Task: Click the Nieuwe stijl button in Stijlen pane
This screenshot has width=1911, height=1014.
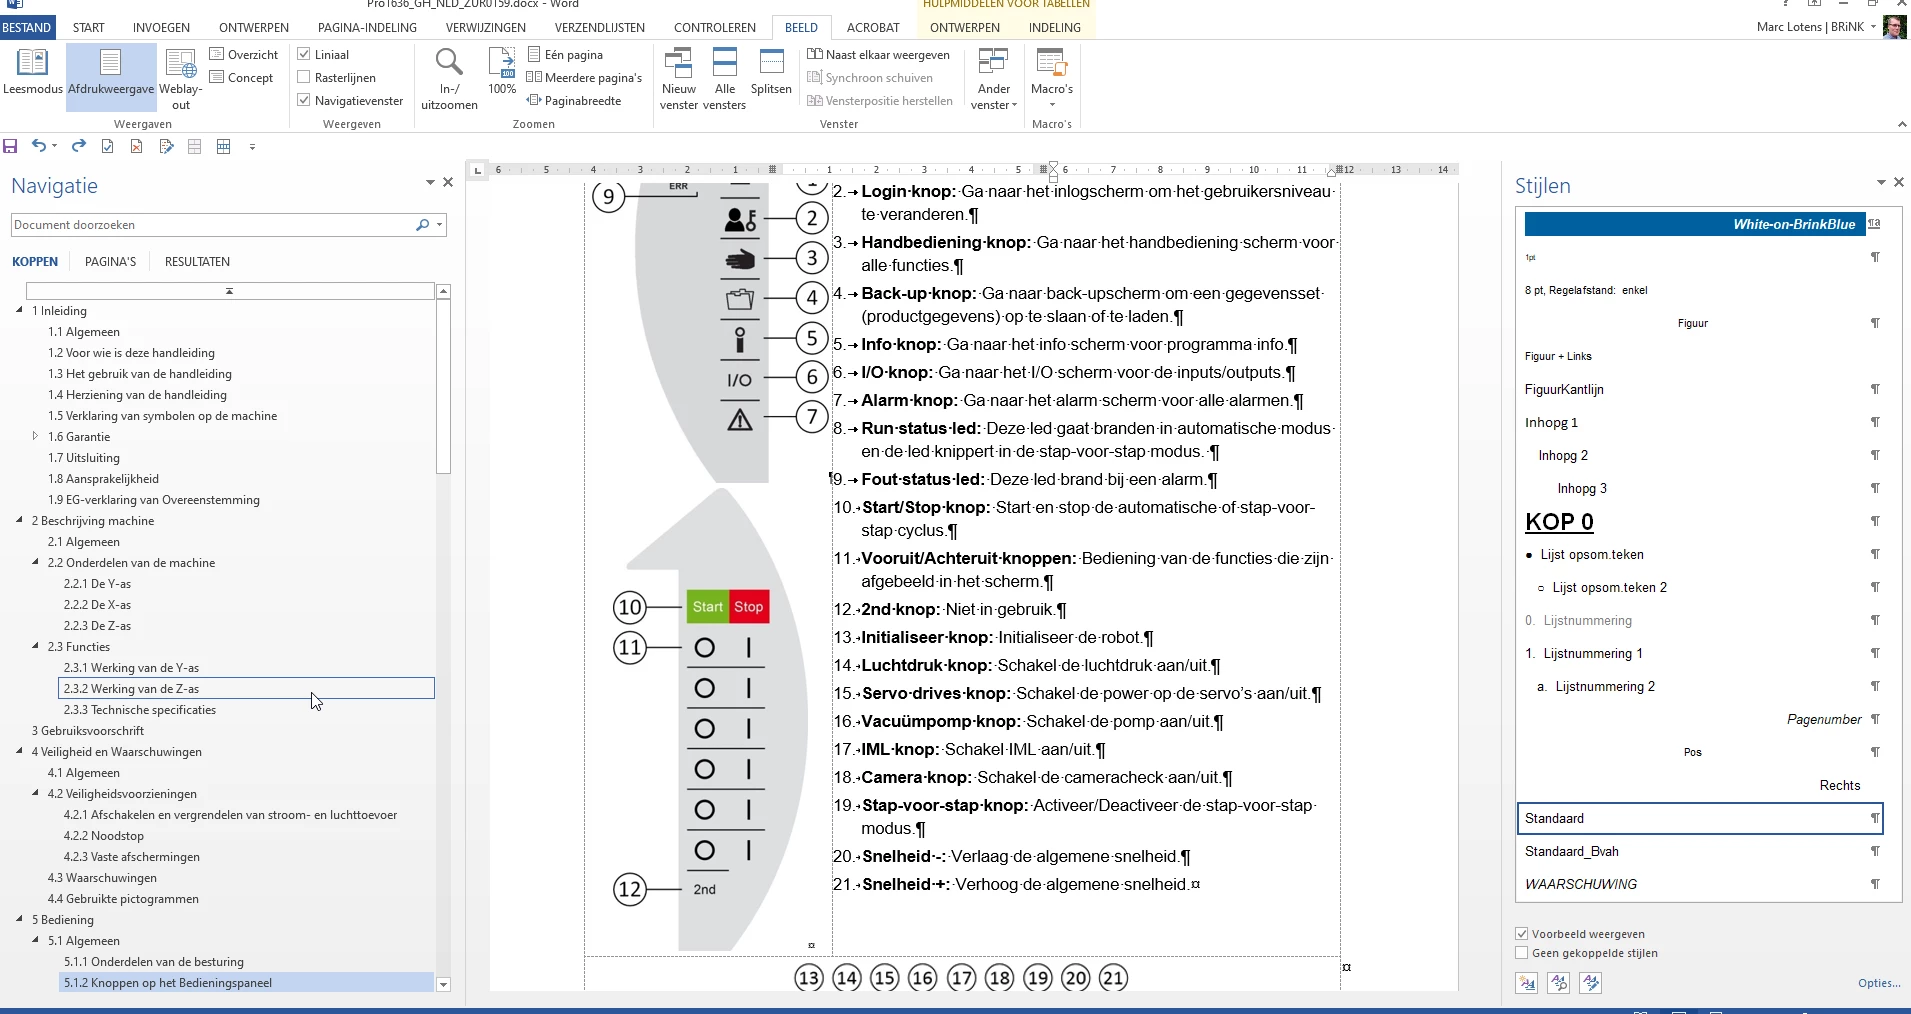Action: (x=1527, y=983)
